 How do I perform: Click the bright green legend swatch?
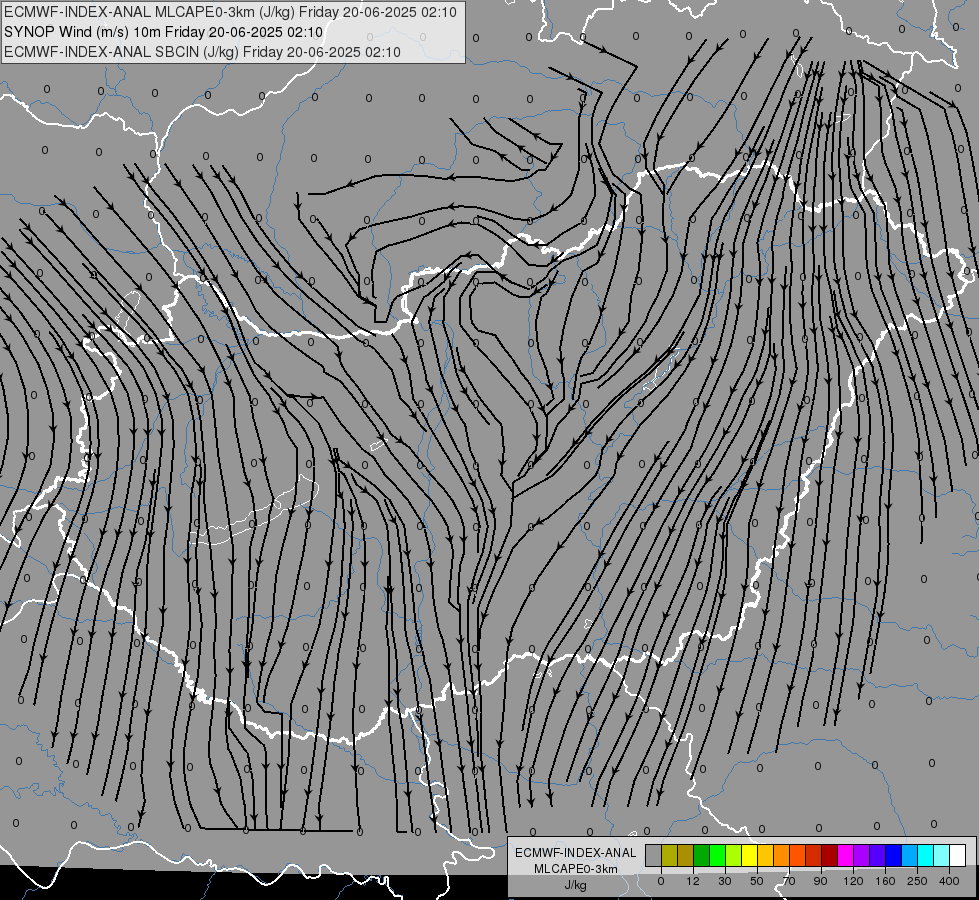click(x=717, y=855)
